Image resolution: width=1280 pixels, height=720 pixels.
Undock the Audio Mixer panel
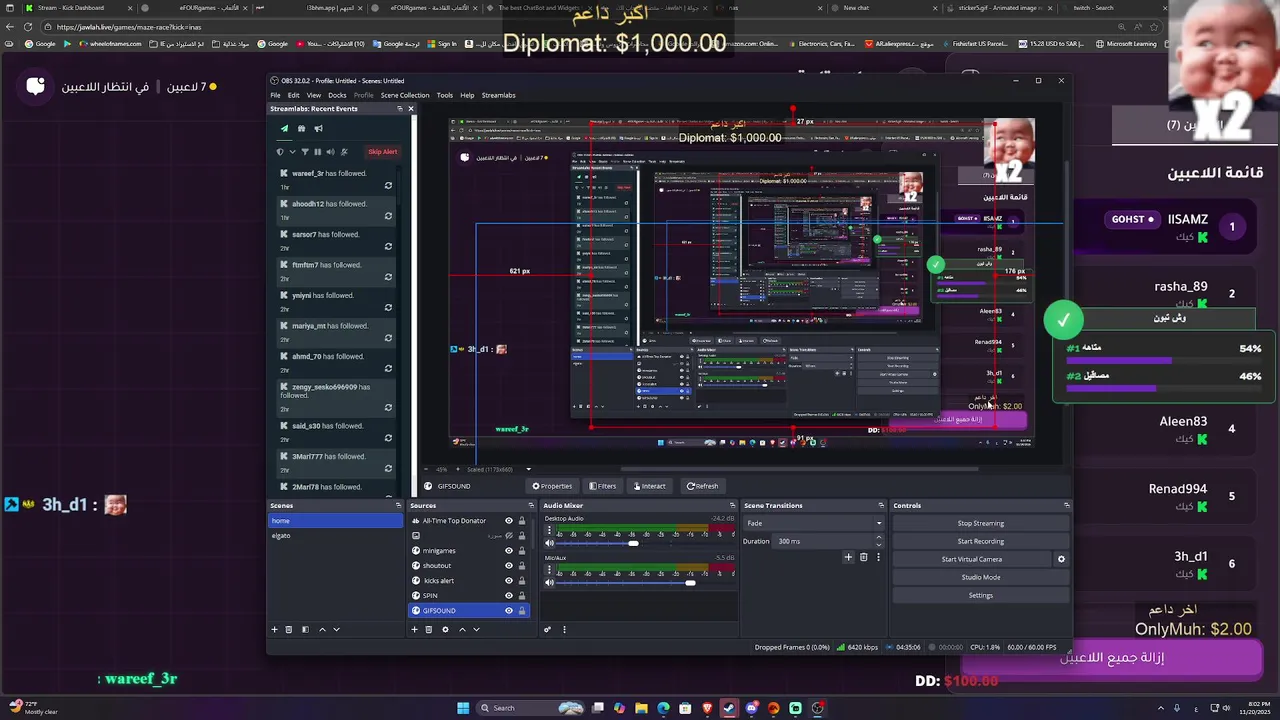[732, 505]
